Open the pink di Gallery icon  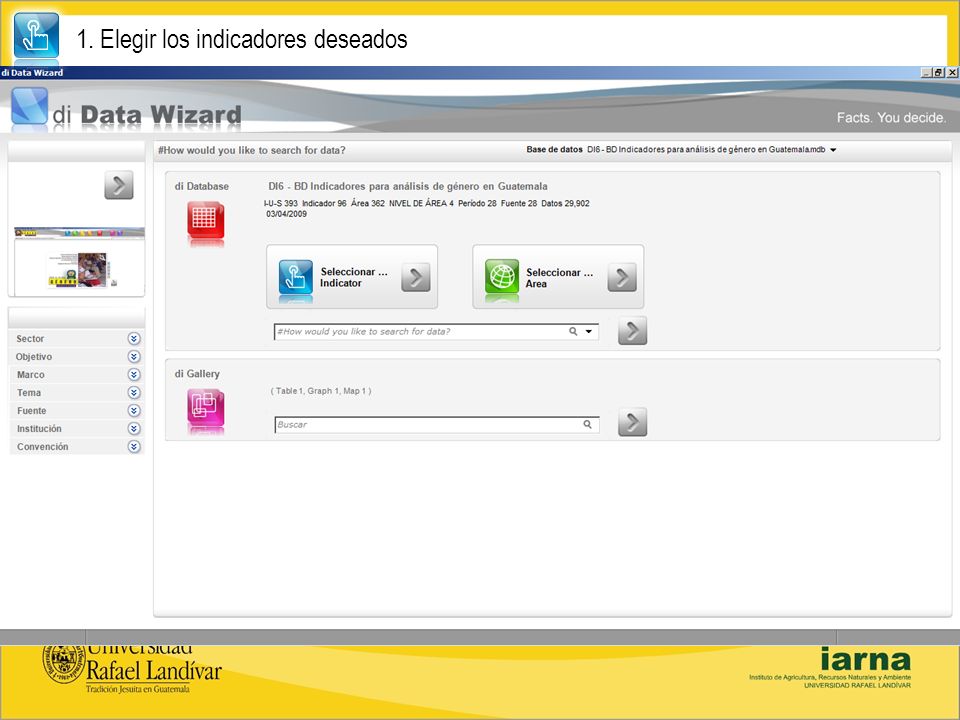pos(206,408)
